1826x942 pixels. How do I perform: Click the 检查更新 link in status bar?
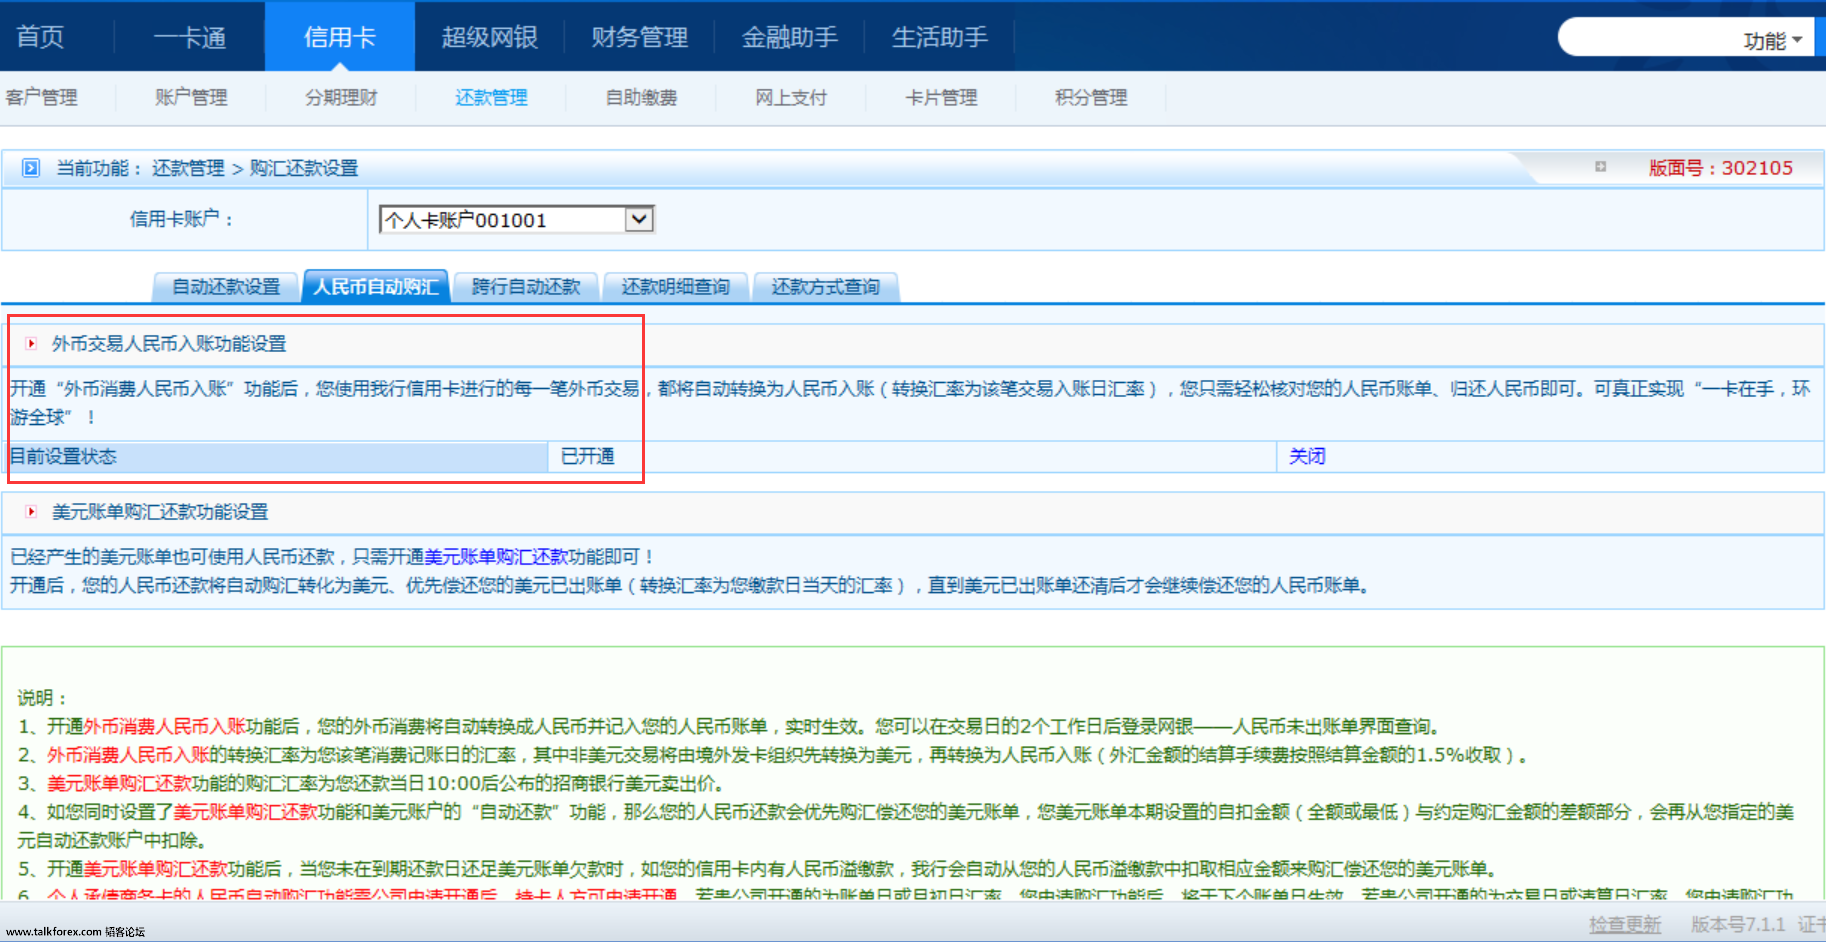pyautogui.click(x=1625, y=925)
